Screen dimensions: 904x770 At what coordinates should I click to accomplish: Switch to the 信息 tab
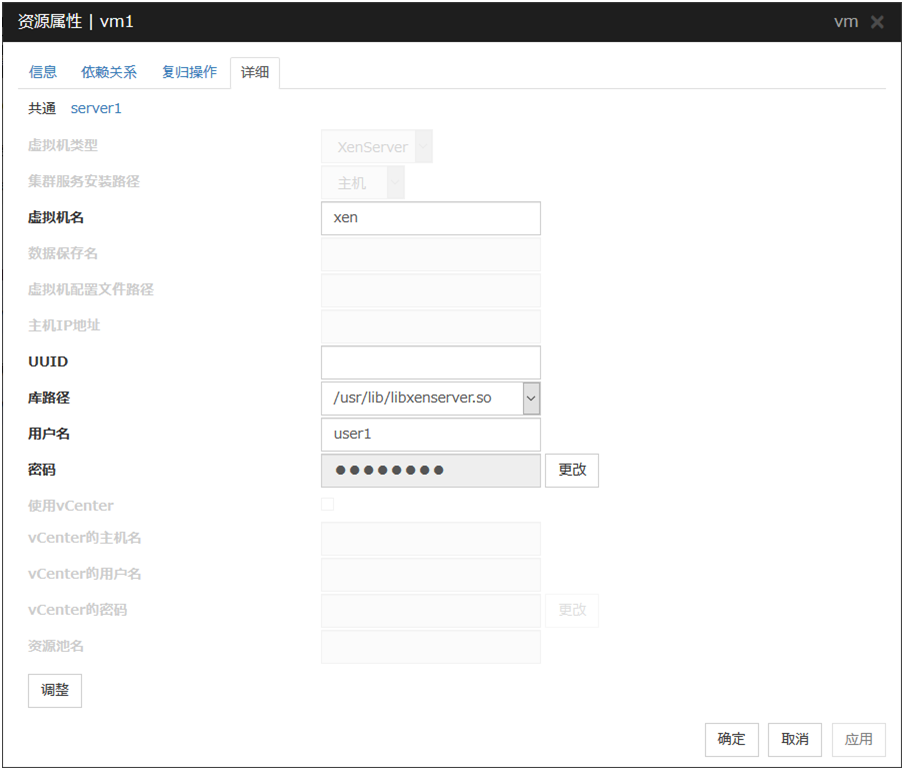[x=43, y=72]
